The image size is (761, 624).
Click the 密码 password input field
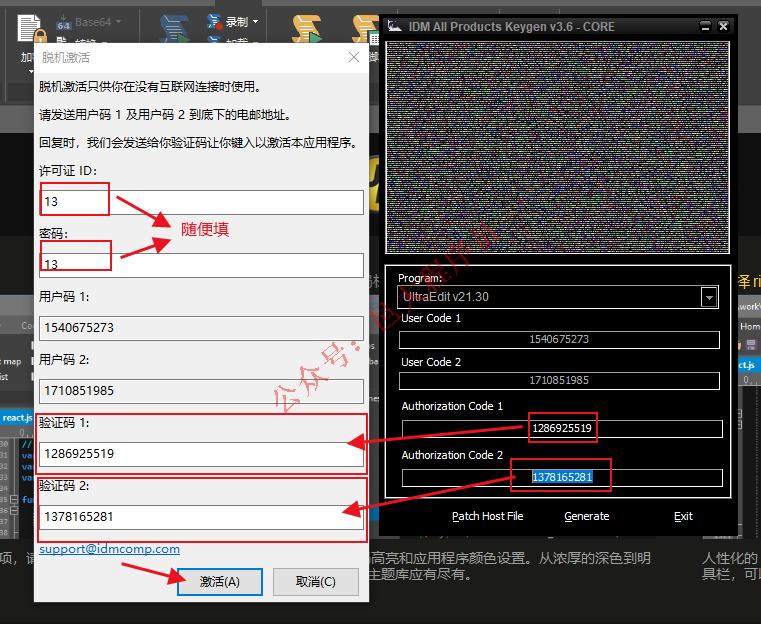pyautogui.click(x=201, y=265)
